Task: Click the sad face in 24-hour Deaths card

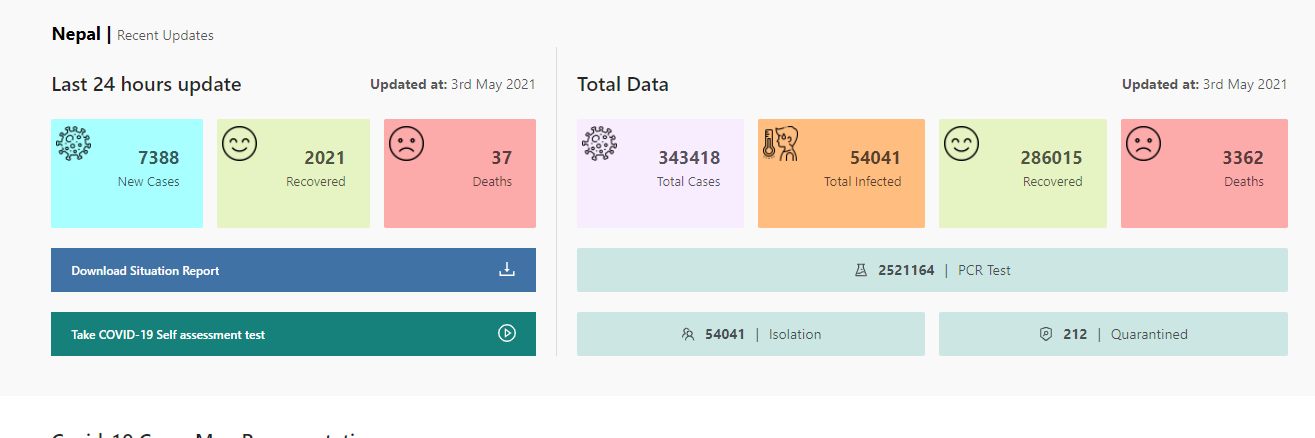Action: pos(407,144)
